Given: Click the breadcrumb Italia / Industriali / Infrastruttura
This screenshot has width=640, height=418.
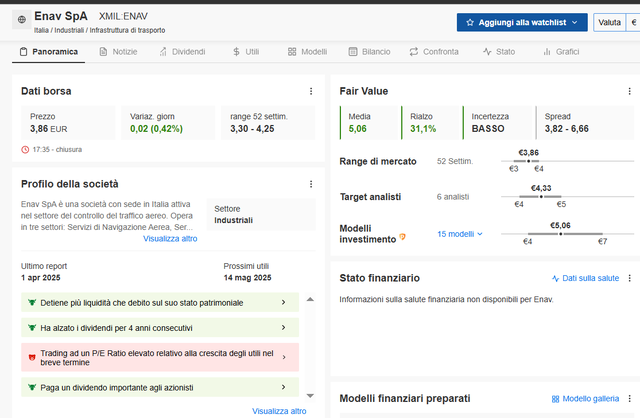Looking at the screenshot, I should (100, 31).
